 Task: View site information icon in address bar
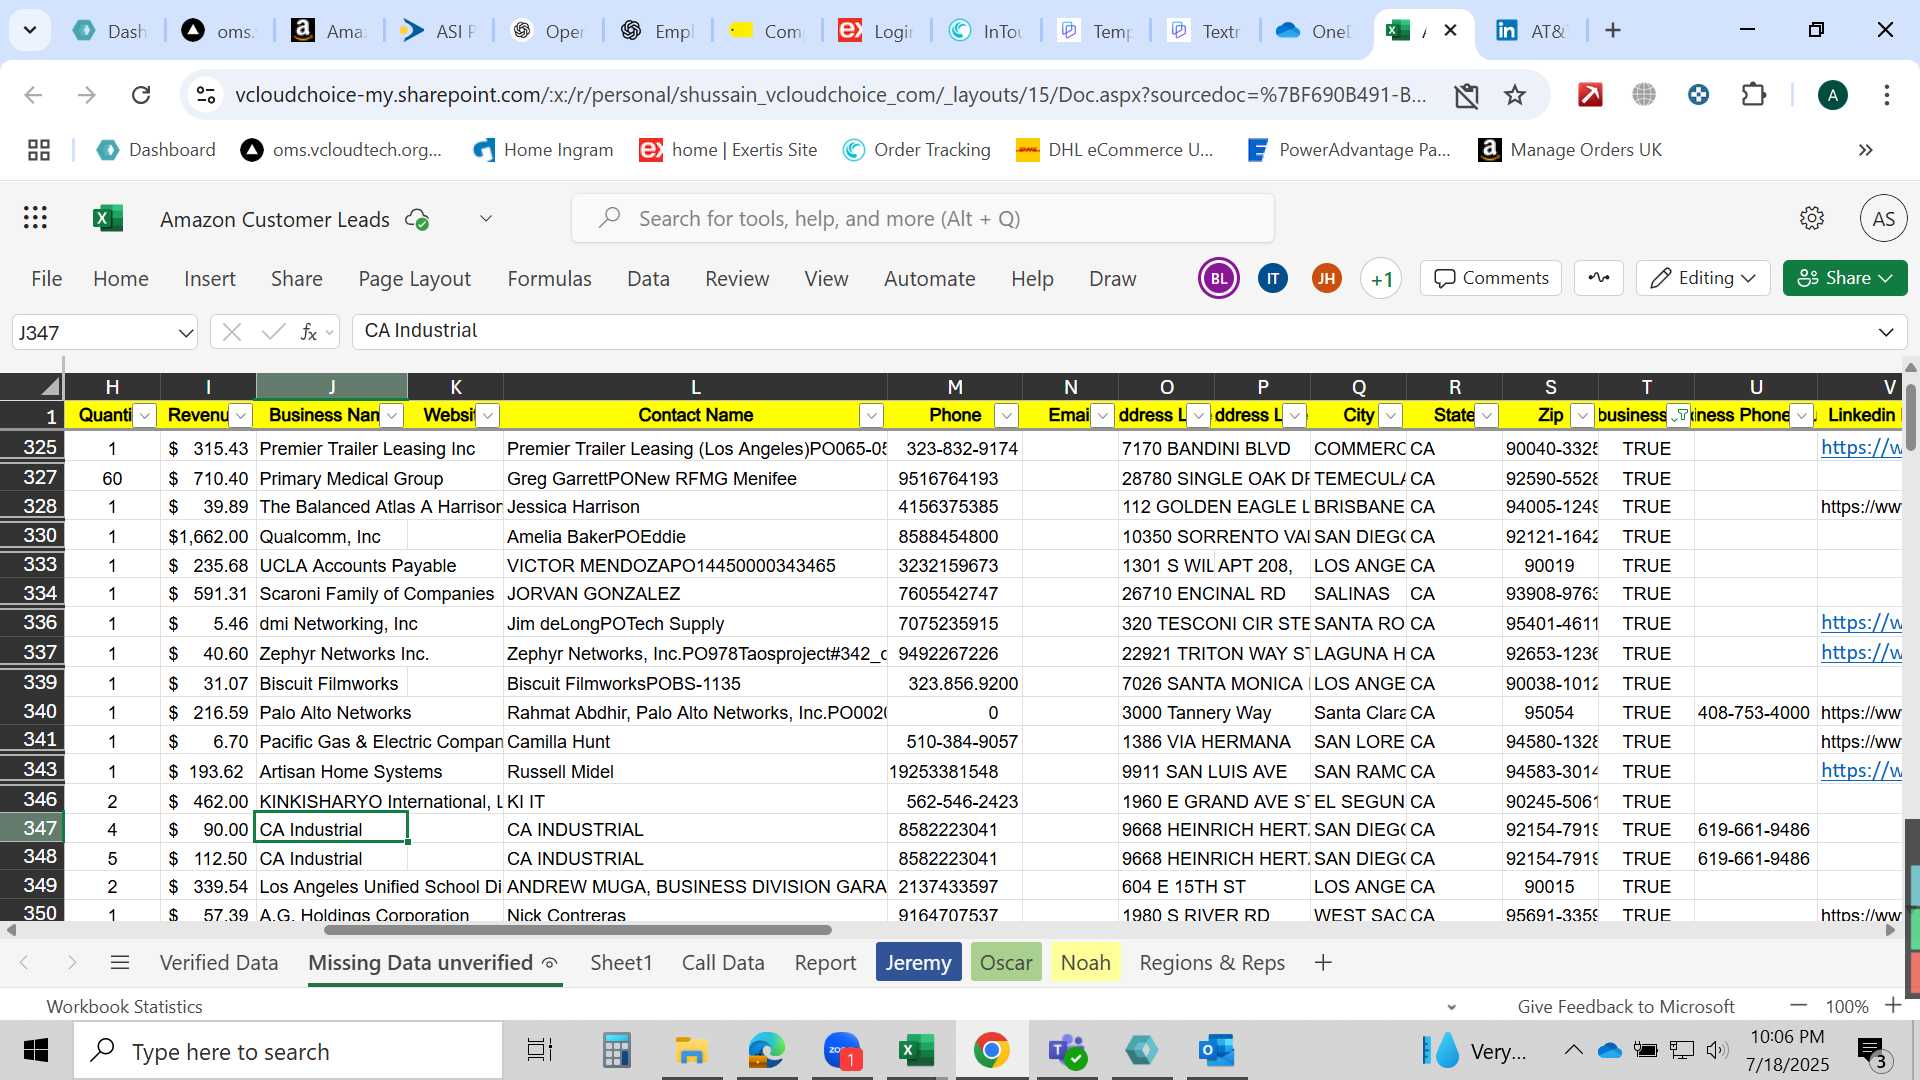(x=205, y=95)
